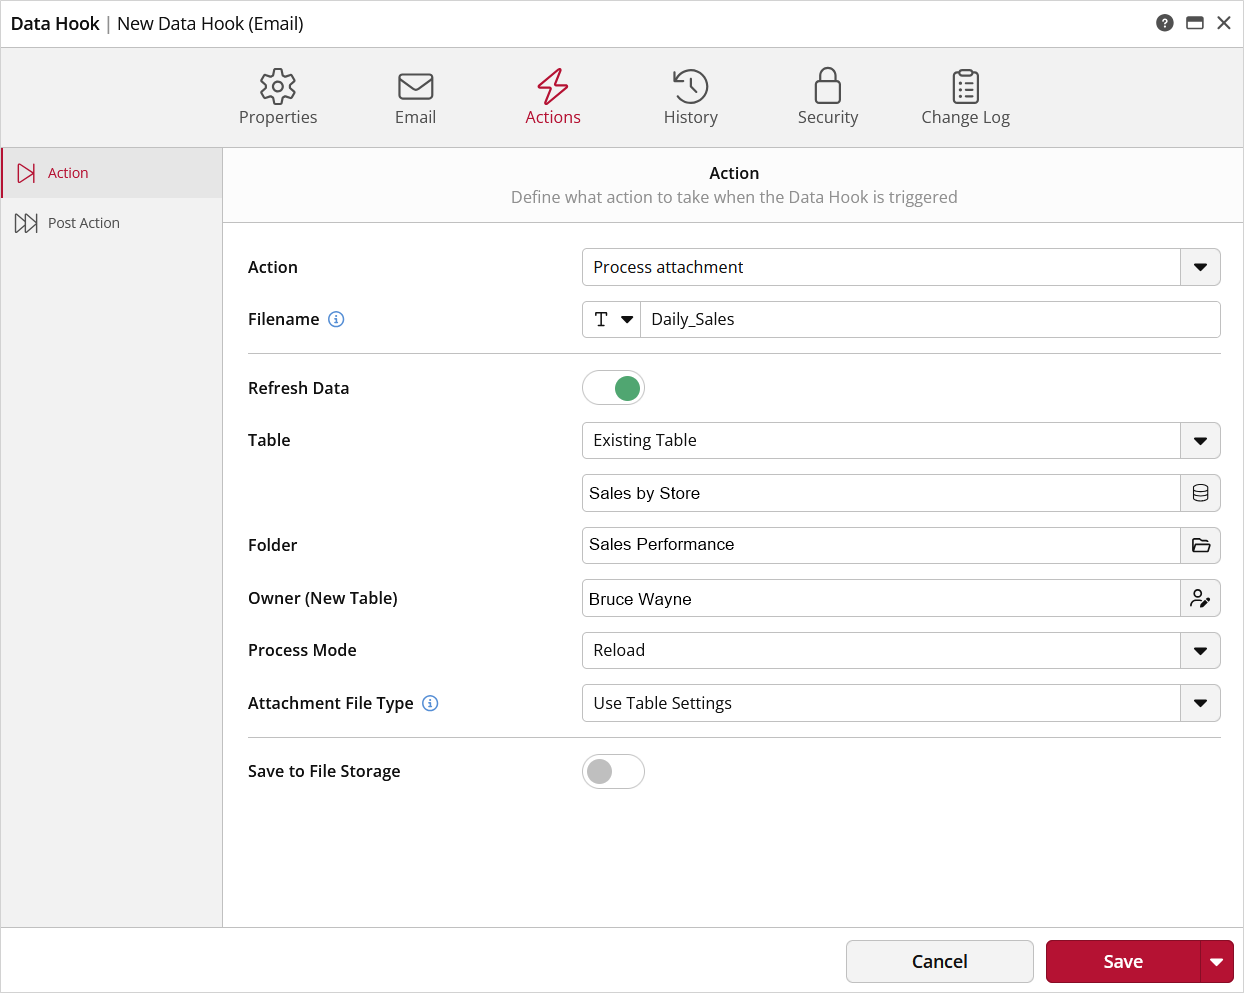Screen dimensions: 1244x993
Task: Expand the Action dropdown showing Process attachment
Action: [x=1201, y=267]
